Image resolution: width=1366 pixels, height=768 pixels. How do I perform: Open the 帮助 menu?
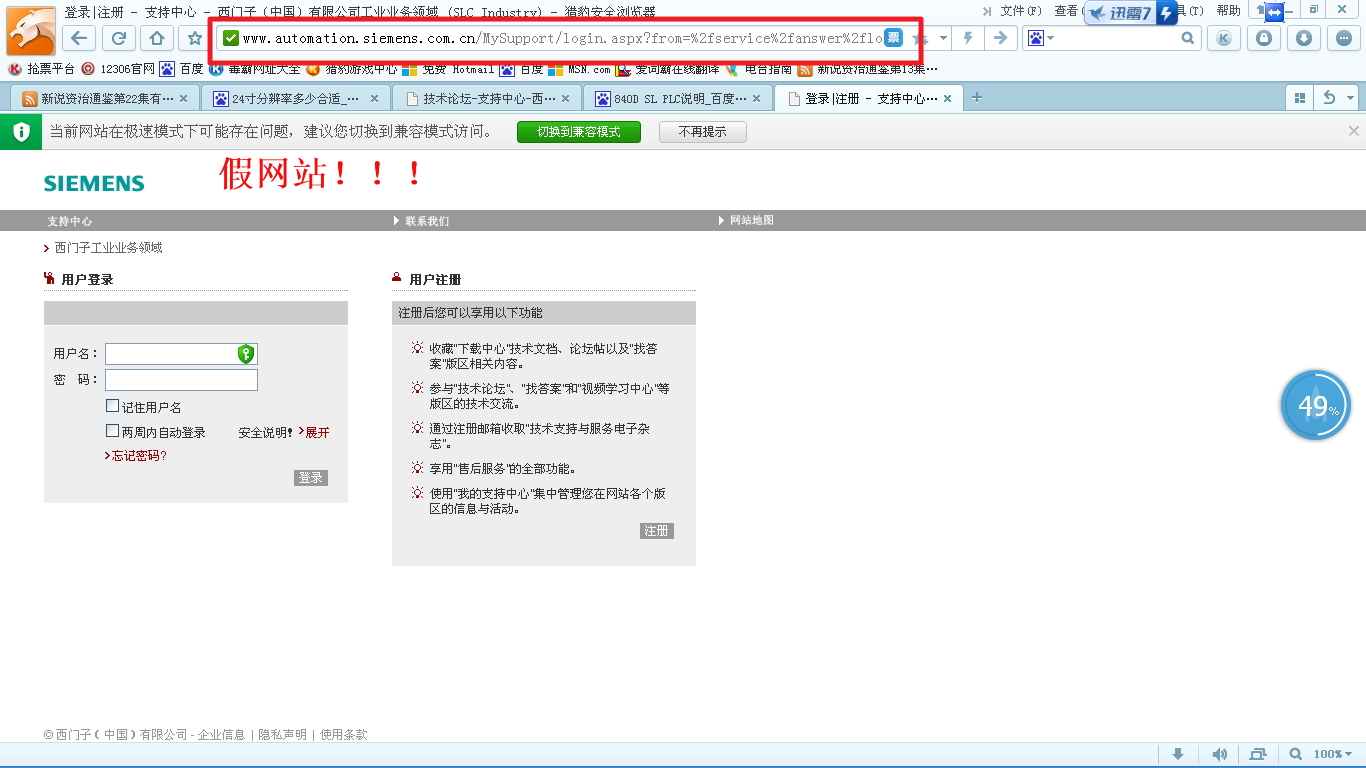pyautogui.click(x=1229, y=11)
